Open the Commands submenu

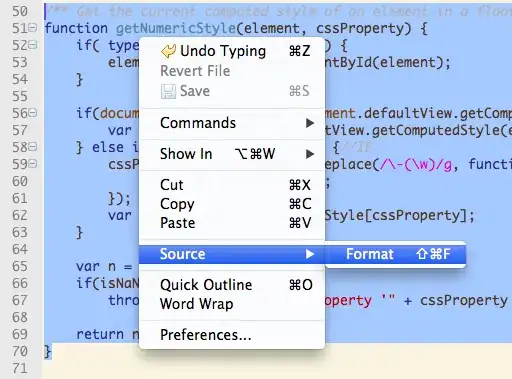(x=232, y=123)
